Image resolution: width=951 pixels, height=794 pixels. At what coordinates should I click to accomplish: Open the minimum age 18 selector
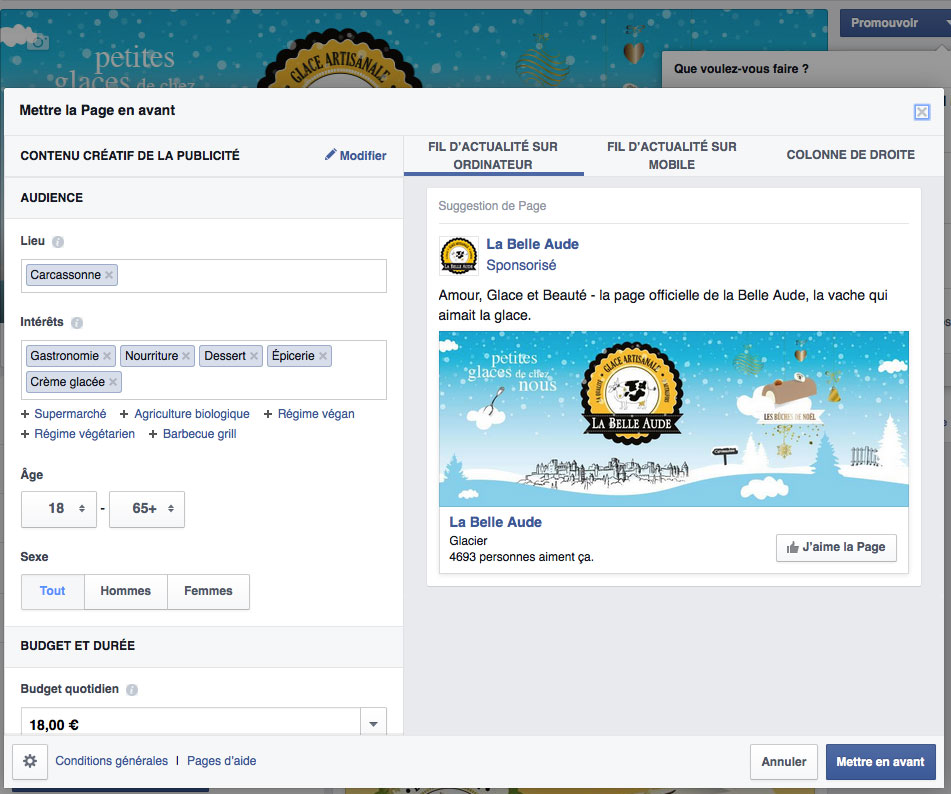59,509
